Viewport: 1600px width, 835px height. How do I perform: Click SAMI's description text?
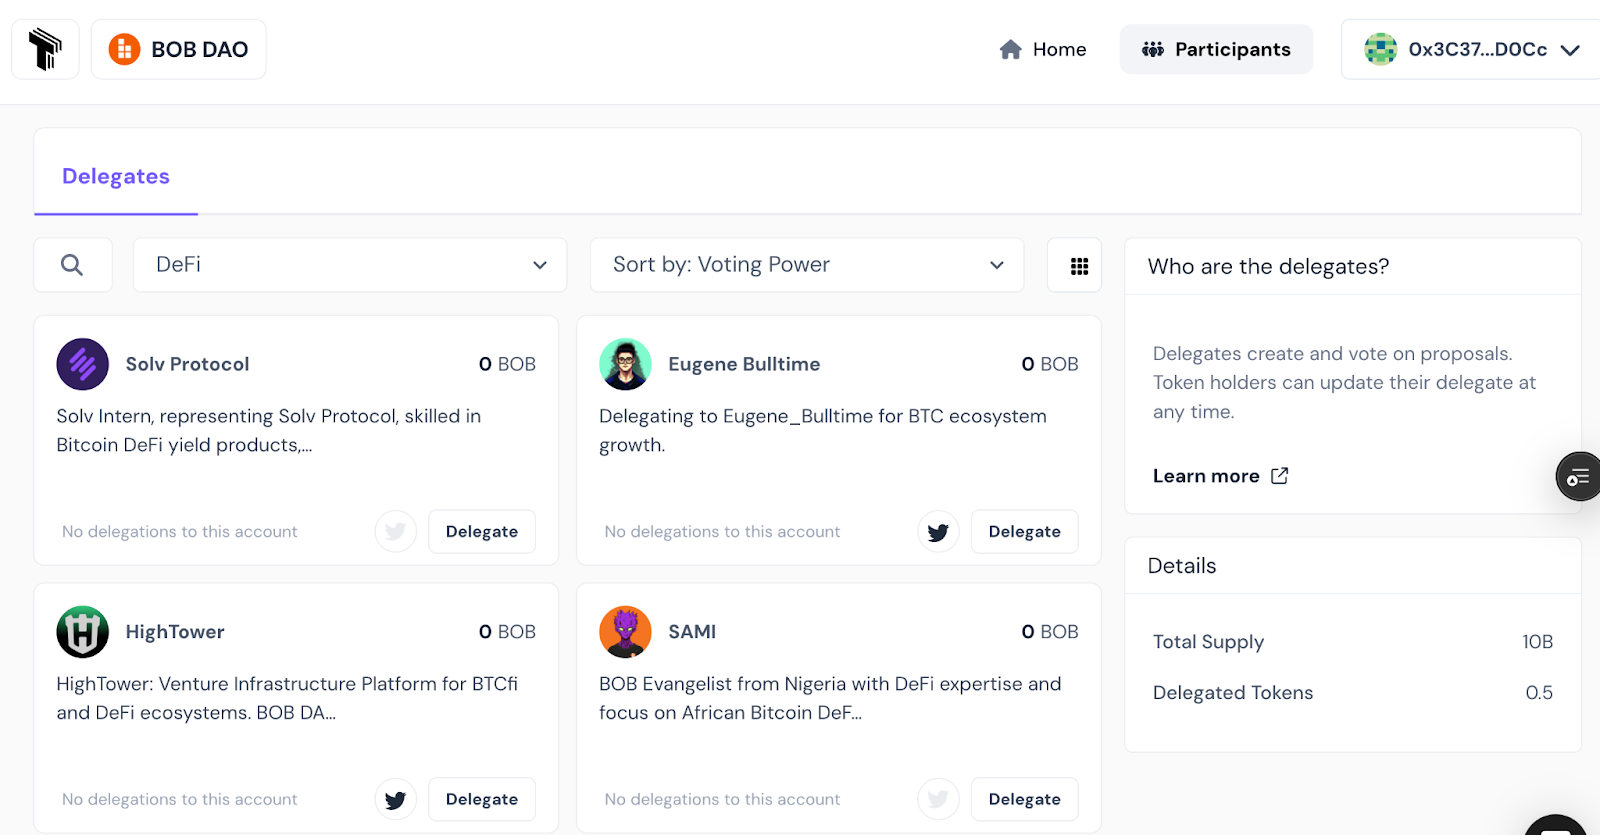point(830,699)
